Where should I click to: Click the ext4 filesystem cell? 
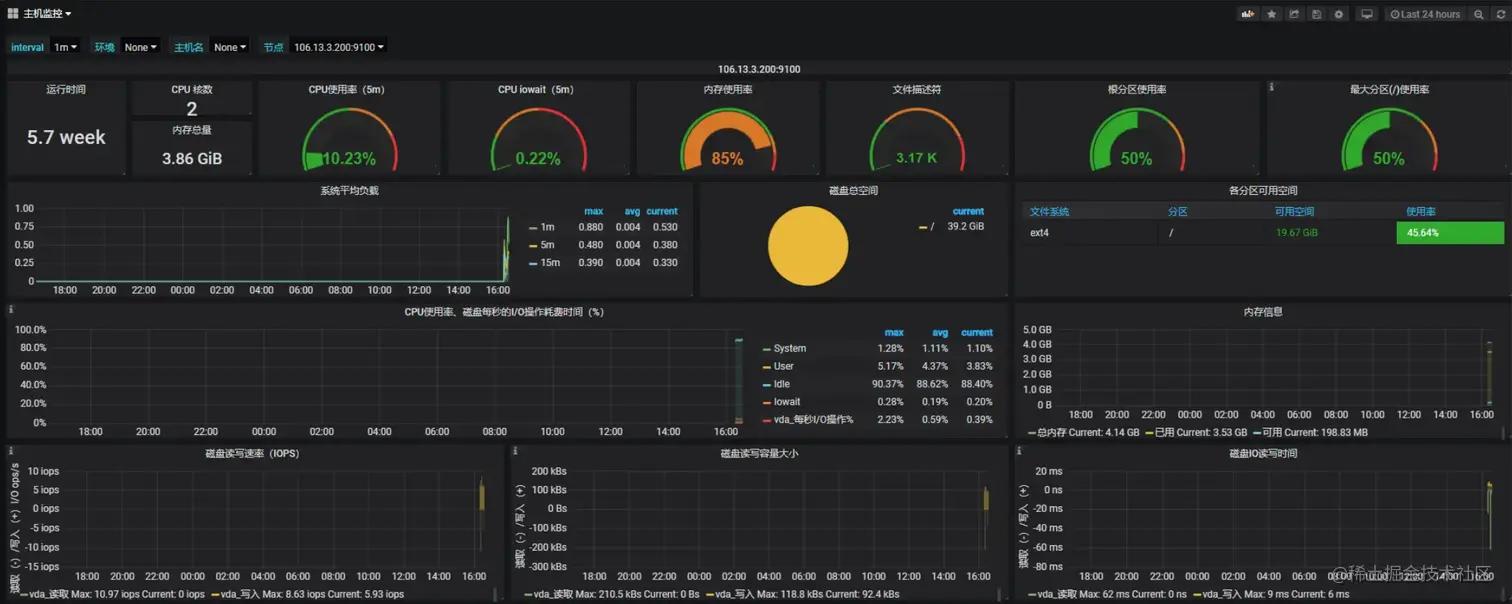click(x=1039, y=232)
